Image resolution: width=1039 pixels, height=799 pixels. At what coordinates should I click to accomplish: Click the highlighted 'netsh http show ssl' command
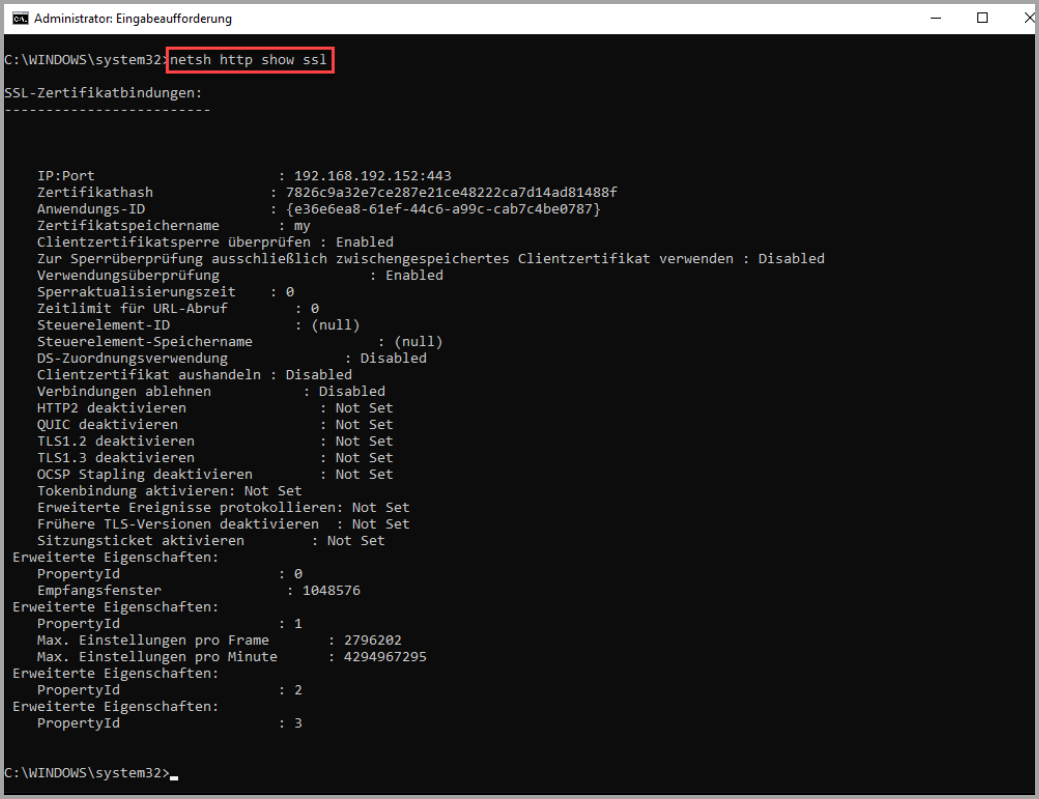(248, 60)
